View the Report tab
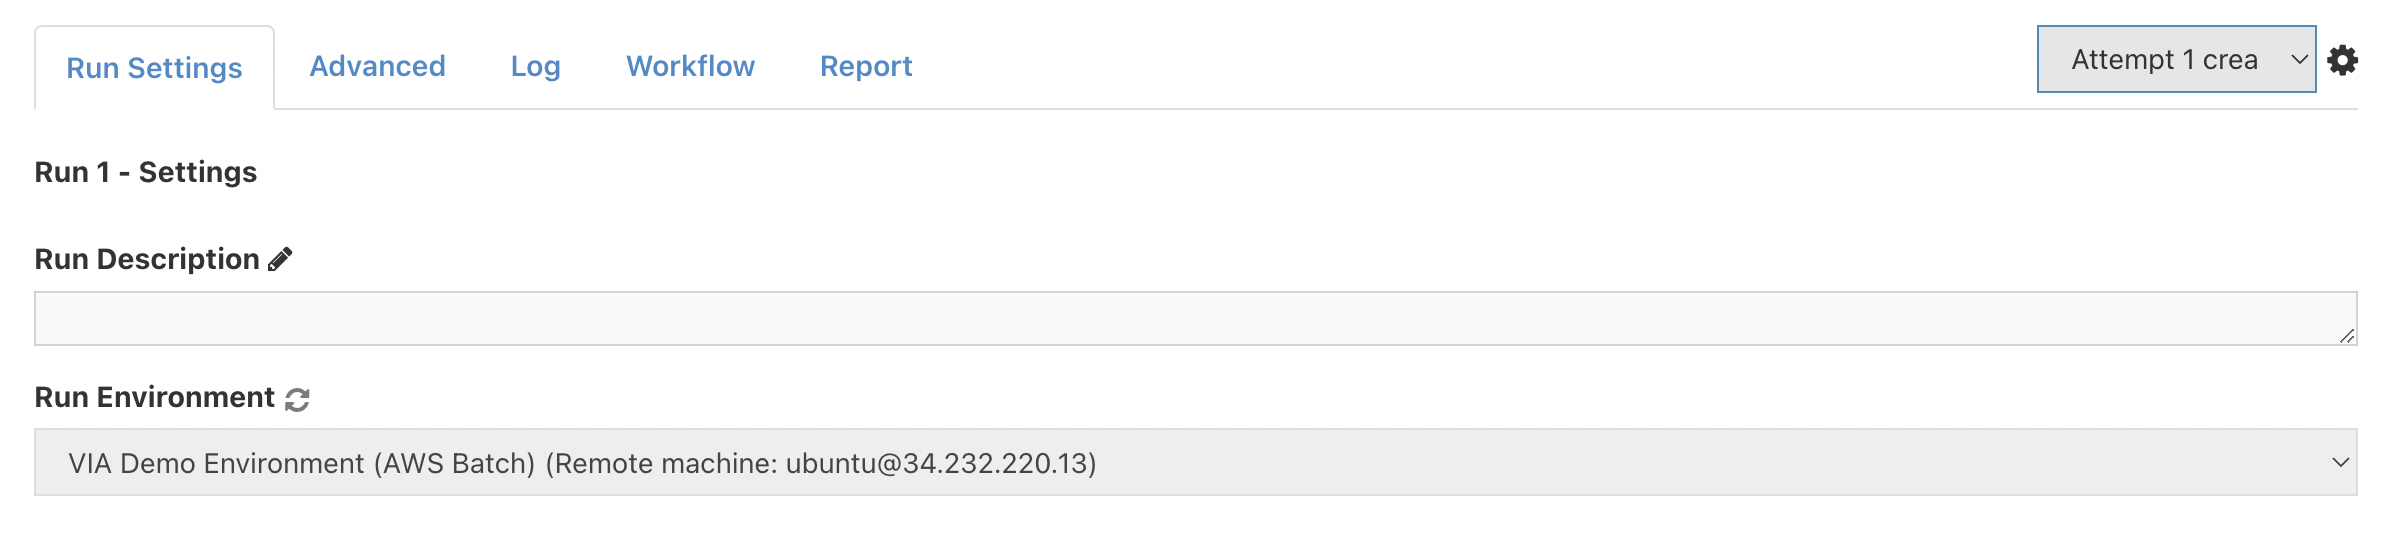This screenshot has height=544, width=2396. 866,66
